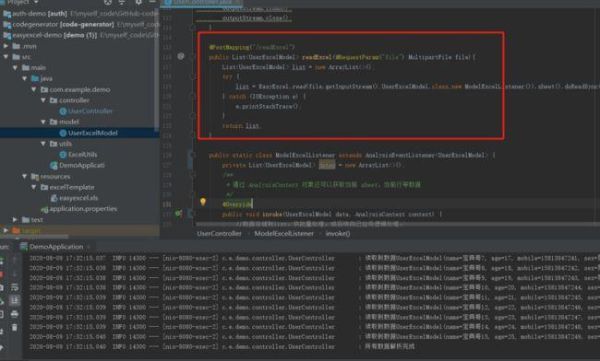Click gutter icon beside readExcel method

coord(181,56)
